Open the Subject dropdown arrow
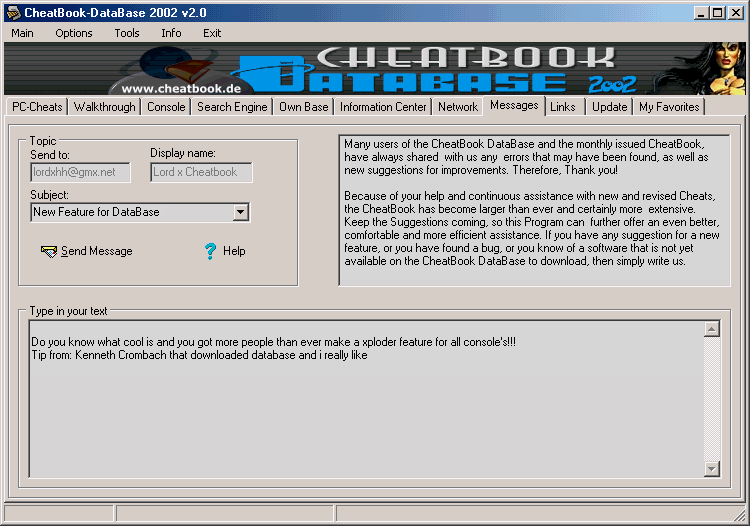 [240, 212]
